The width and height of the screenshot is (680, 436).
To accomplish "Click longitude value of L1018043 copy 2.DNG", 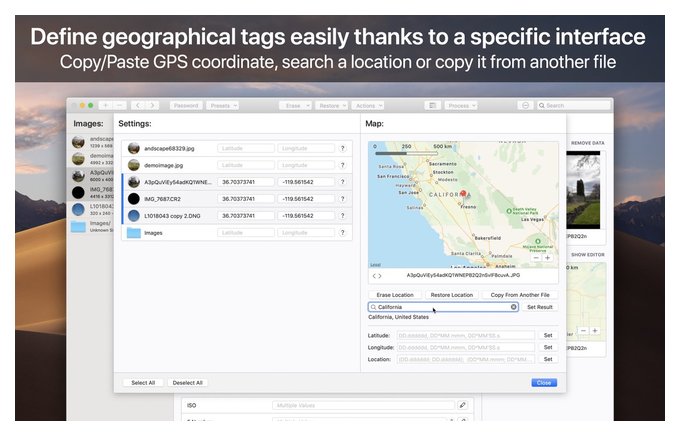I will click(x=306, y=216).
